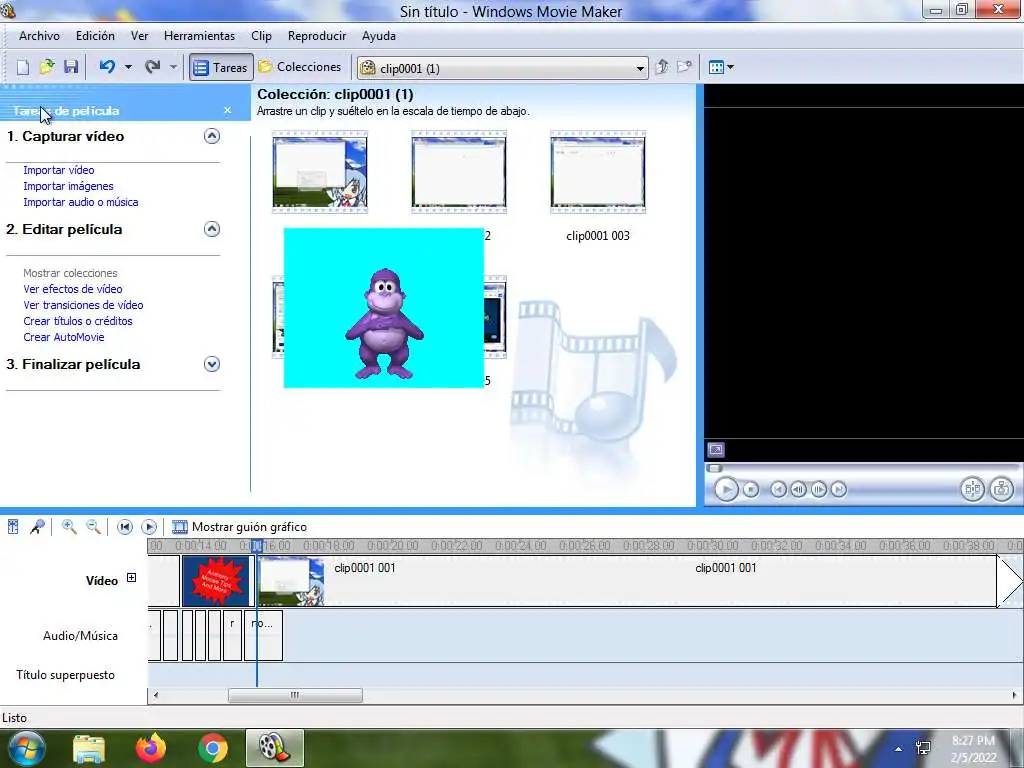Click the Stop button in the preview monitor
Viewport: 1024px width, 768px height.
coord(751,489)
